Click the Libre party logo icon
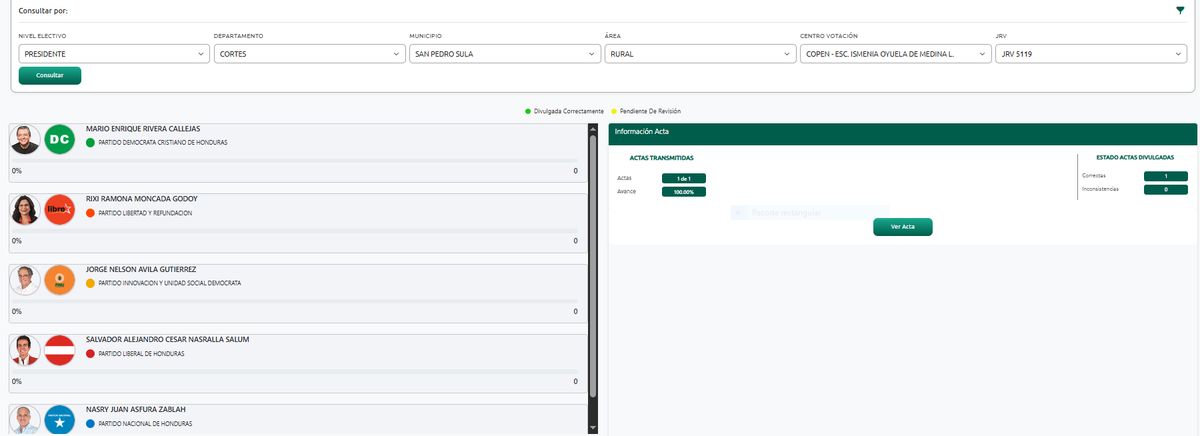Image resolution: width=1200 pixels, height=436 pixels. 60,210
